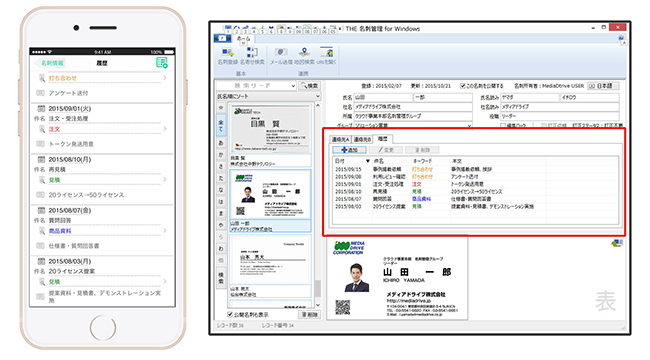Enable the 編集ロック checkbox
This screenshot has width=650, height=360.
503,125
